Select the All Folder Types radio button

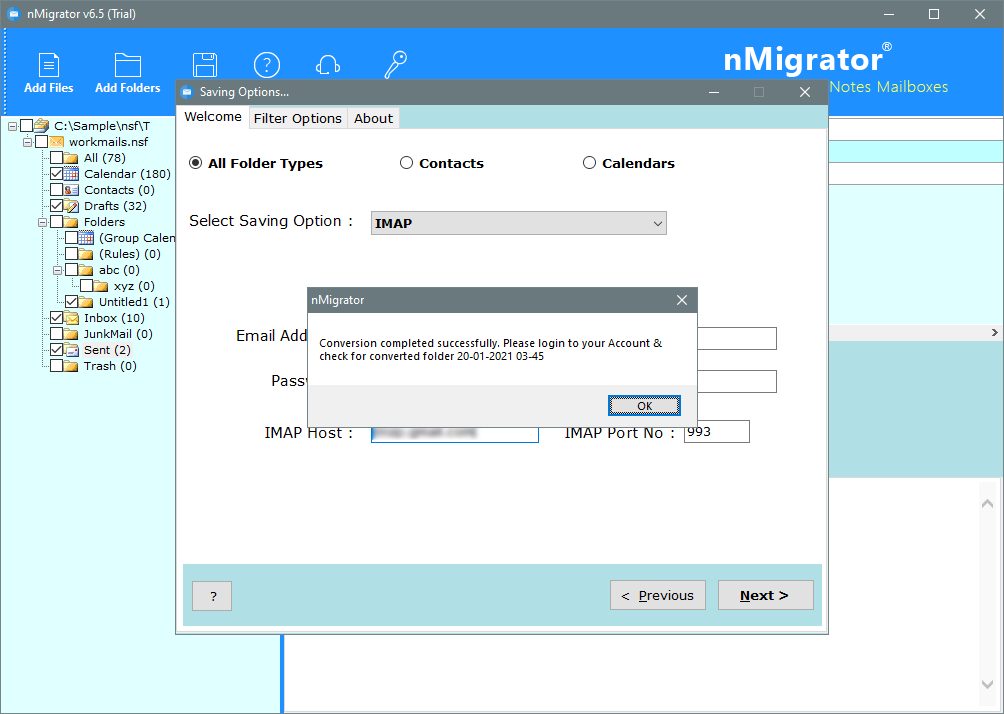tap(195, 163)
